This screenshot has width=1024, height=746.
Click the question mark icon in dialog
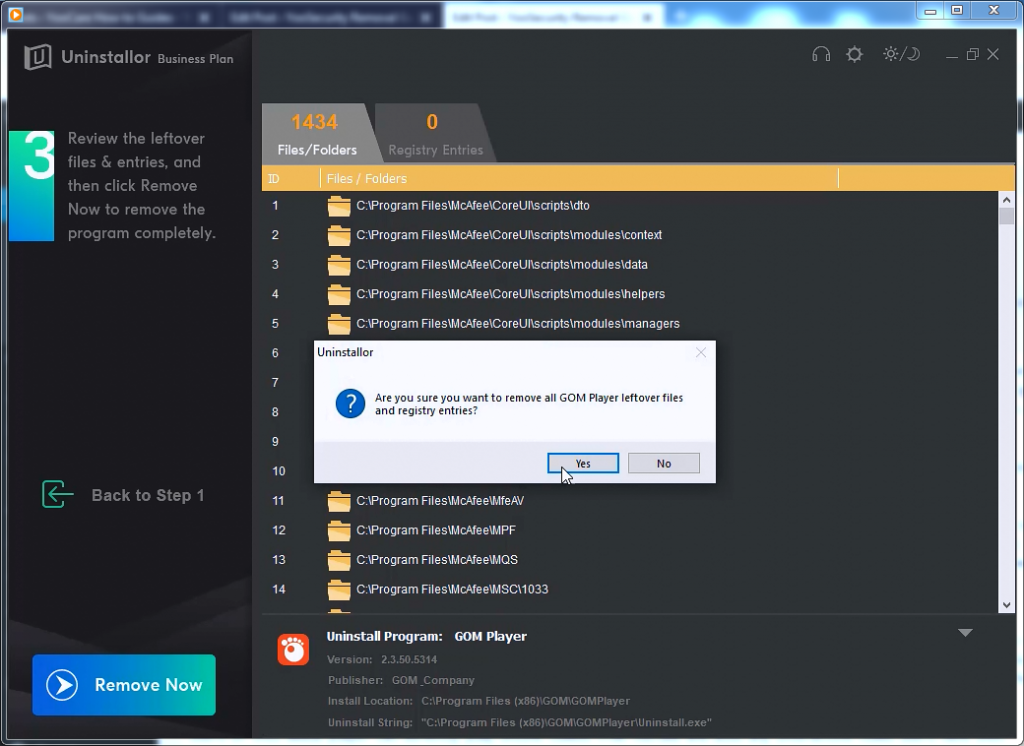coord(350,404)
